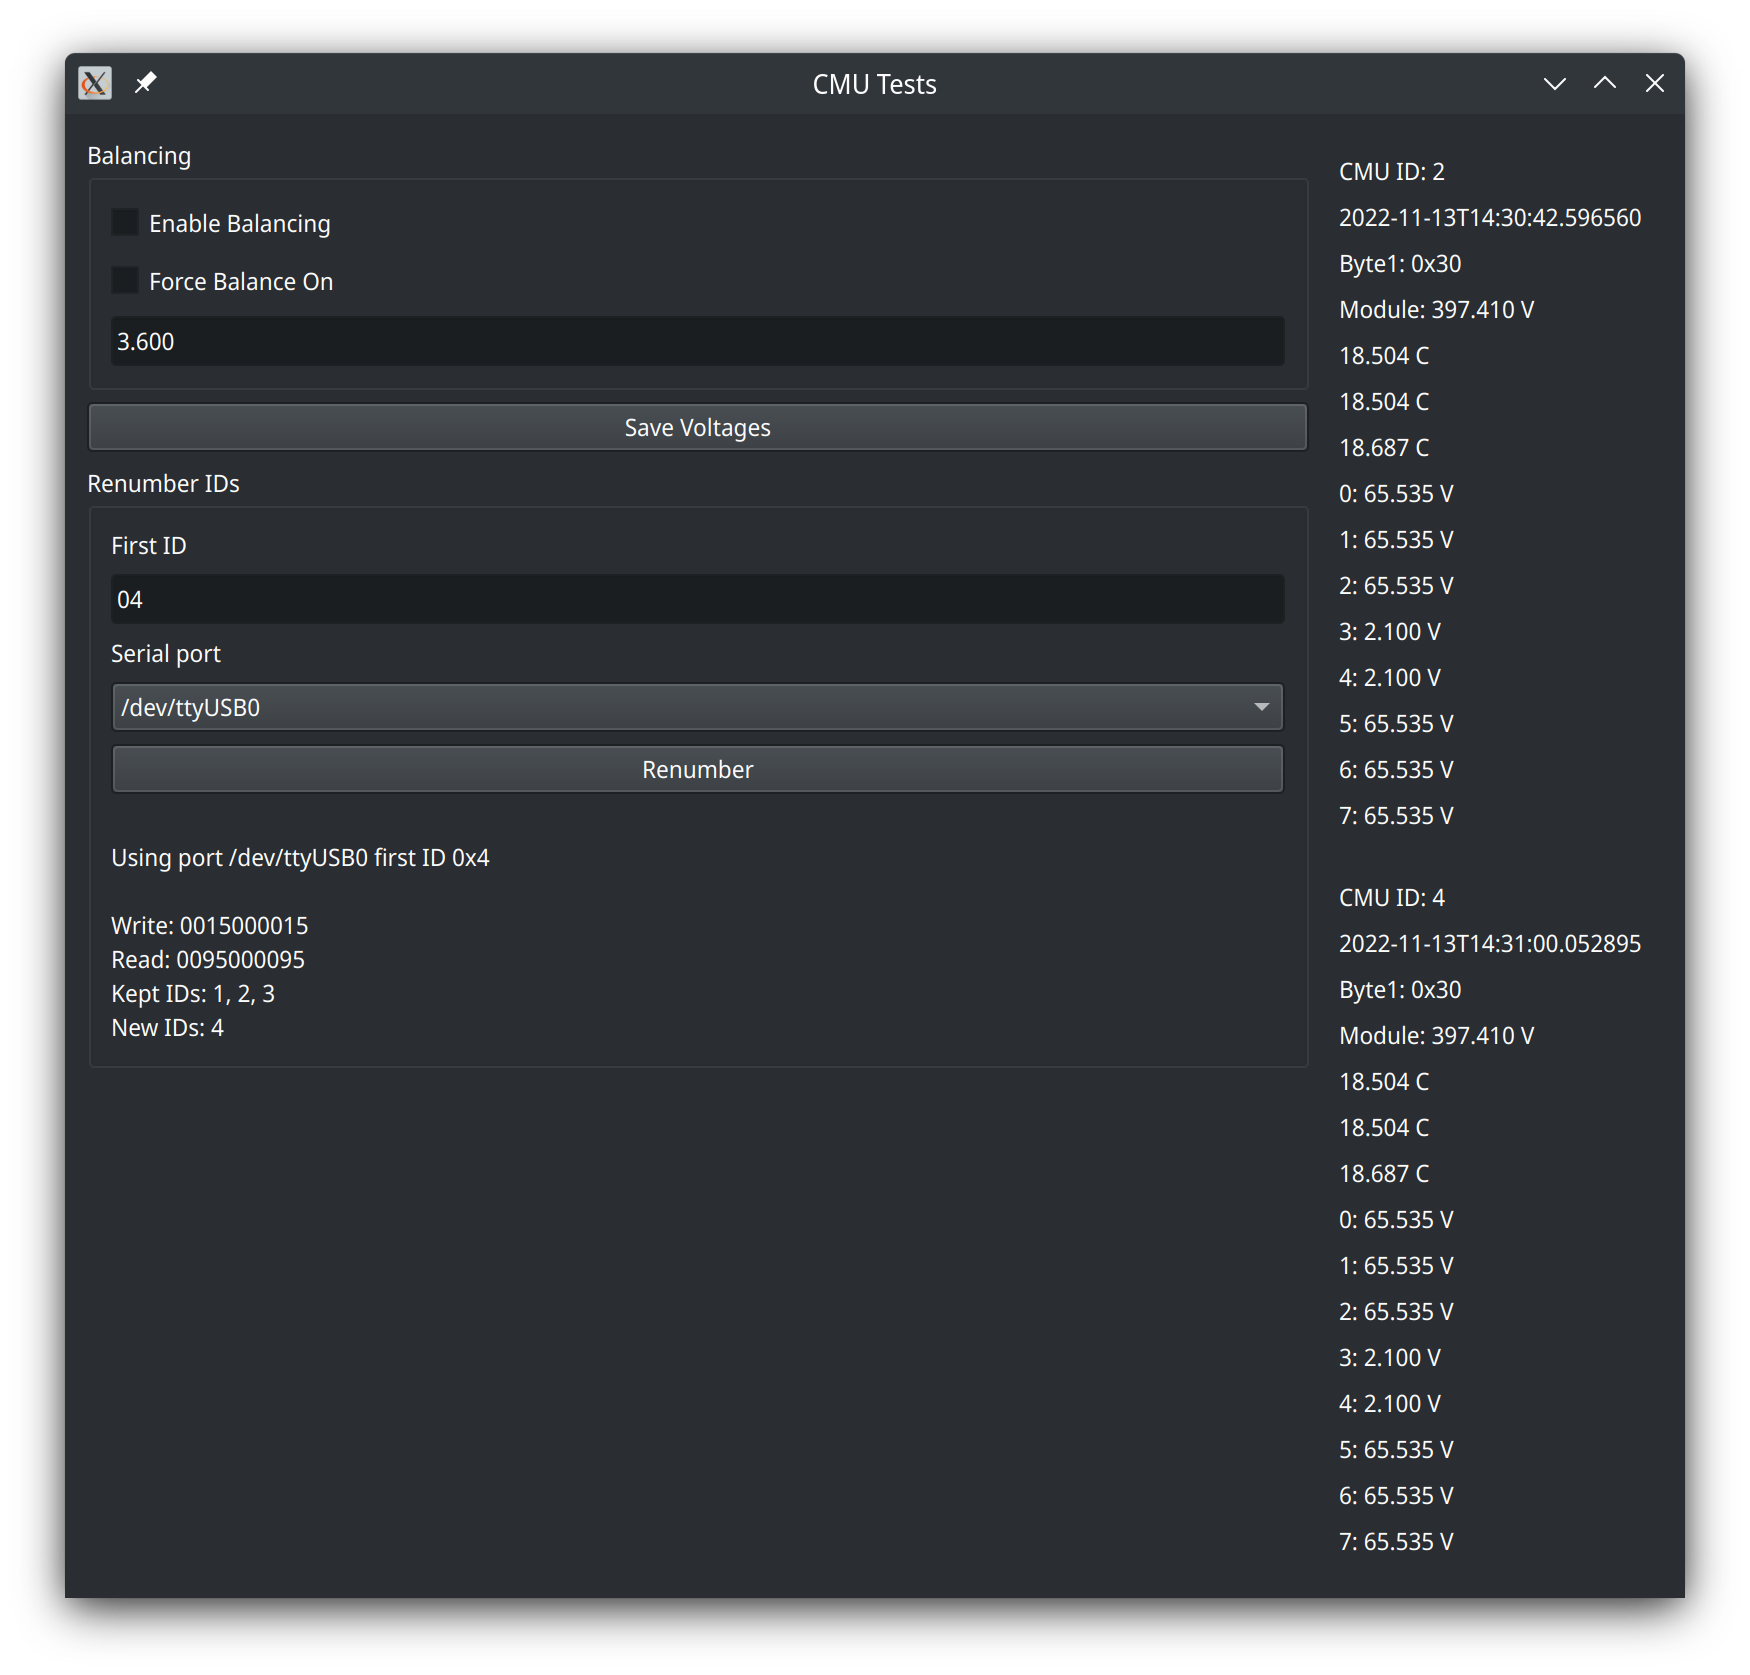Open the window menu via X11 icon
The height and width of the screenshot is (1675, 1750).
[95, 83]
